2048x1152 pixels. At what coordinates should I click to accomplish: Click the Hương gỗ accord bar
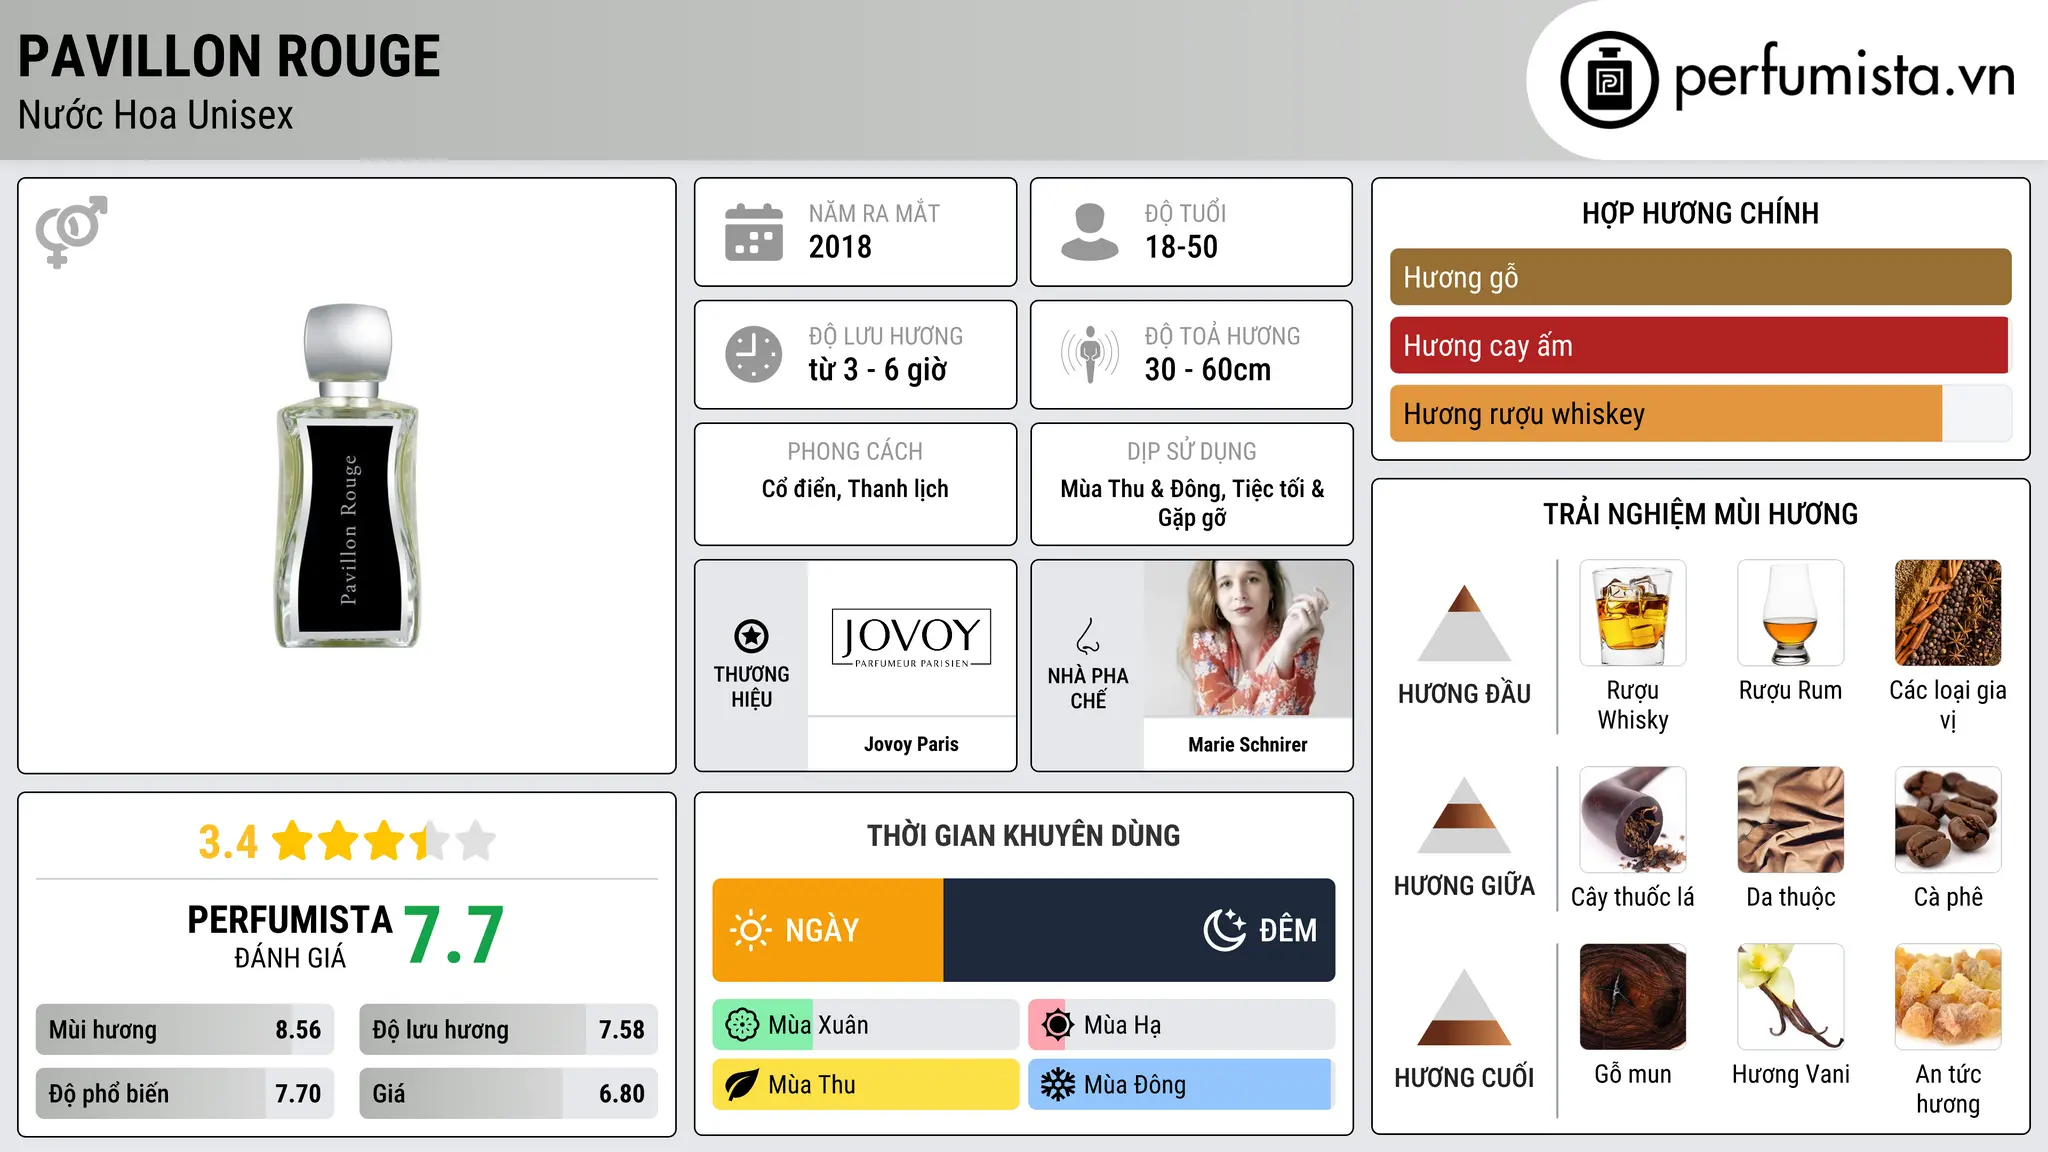(1700, 277)
